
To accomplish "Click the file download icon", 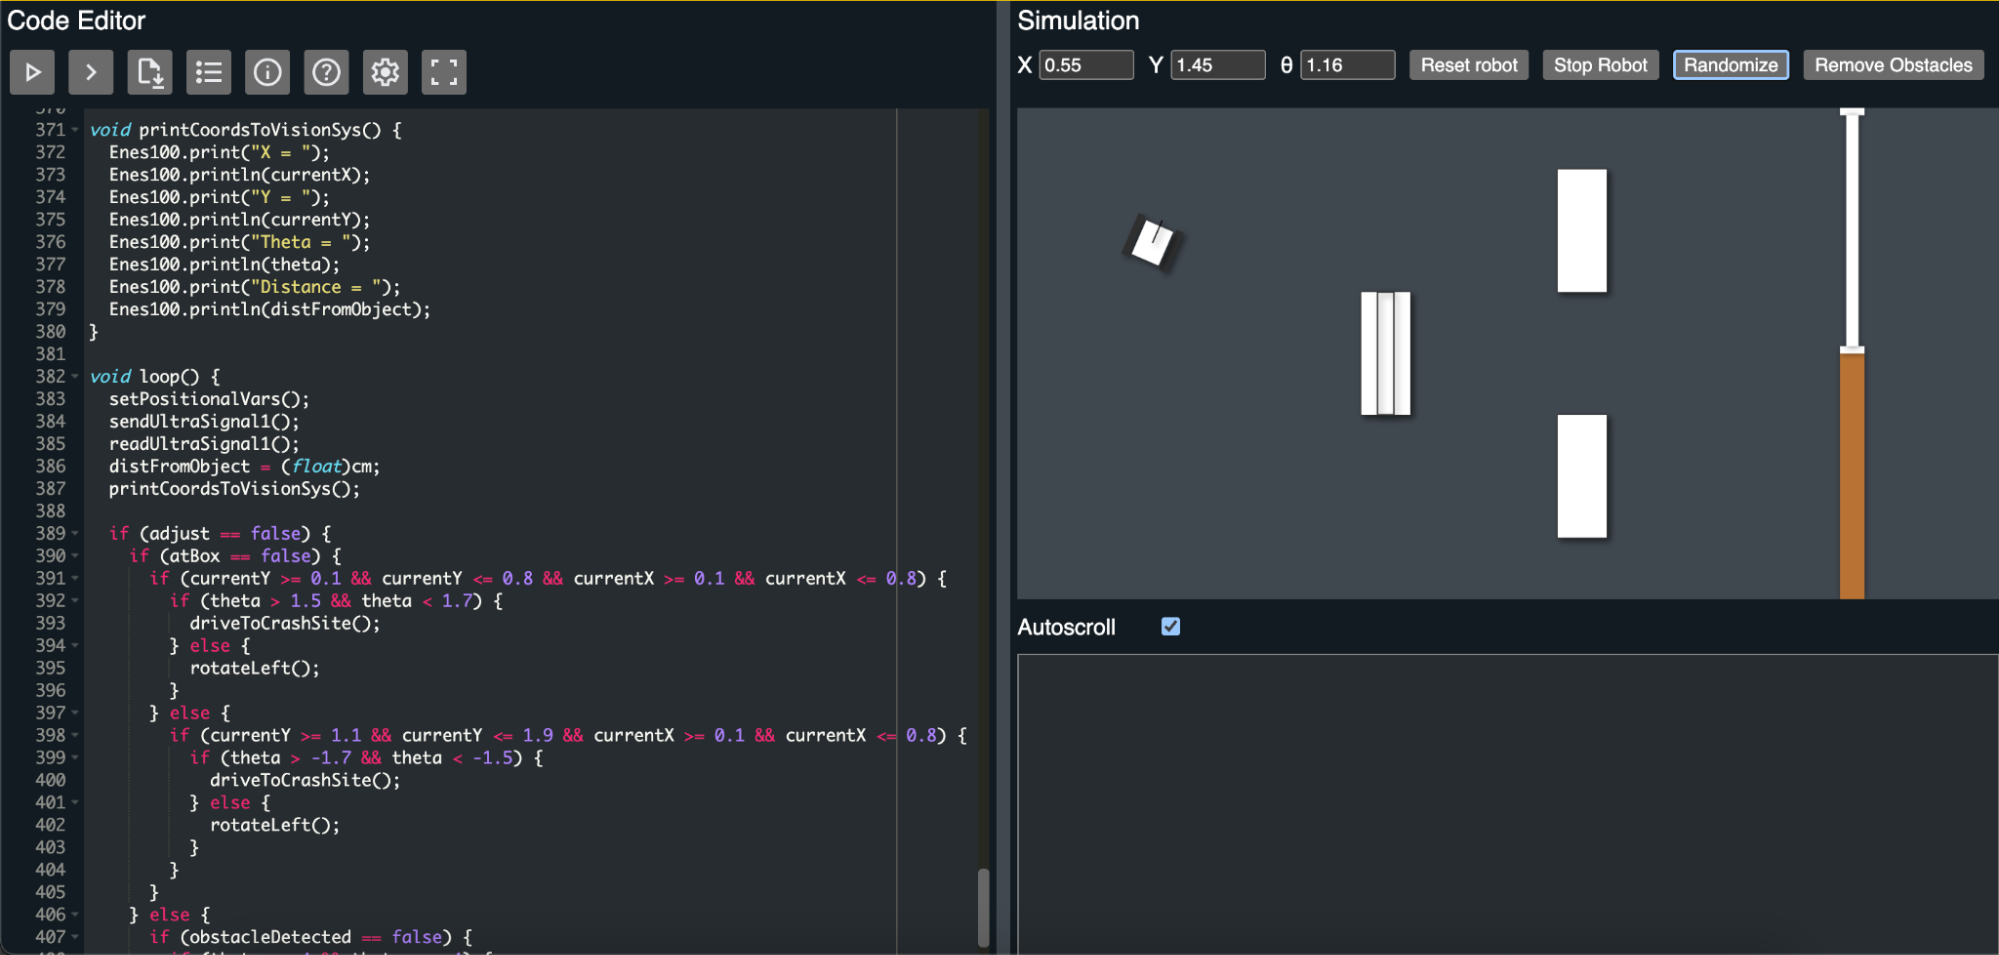I will coord(150,72).
